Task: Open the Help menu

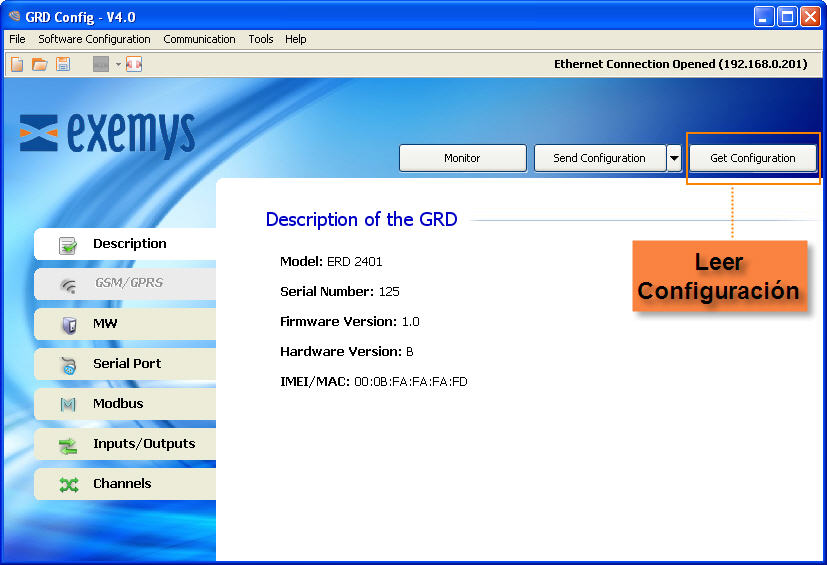Action: 295,39
